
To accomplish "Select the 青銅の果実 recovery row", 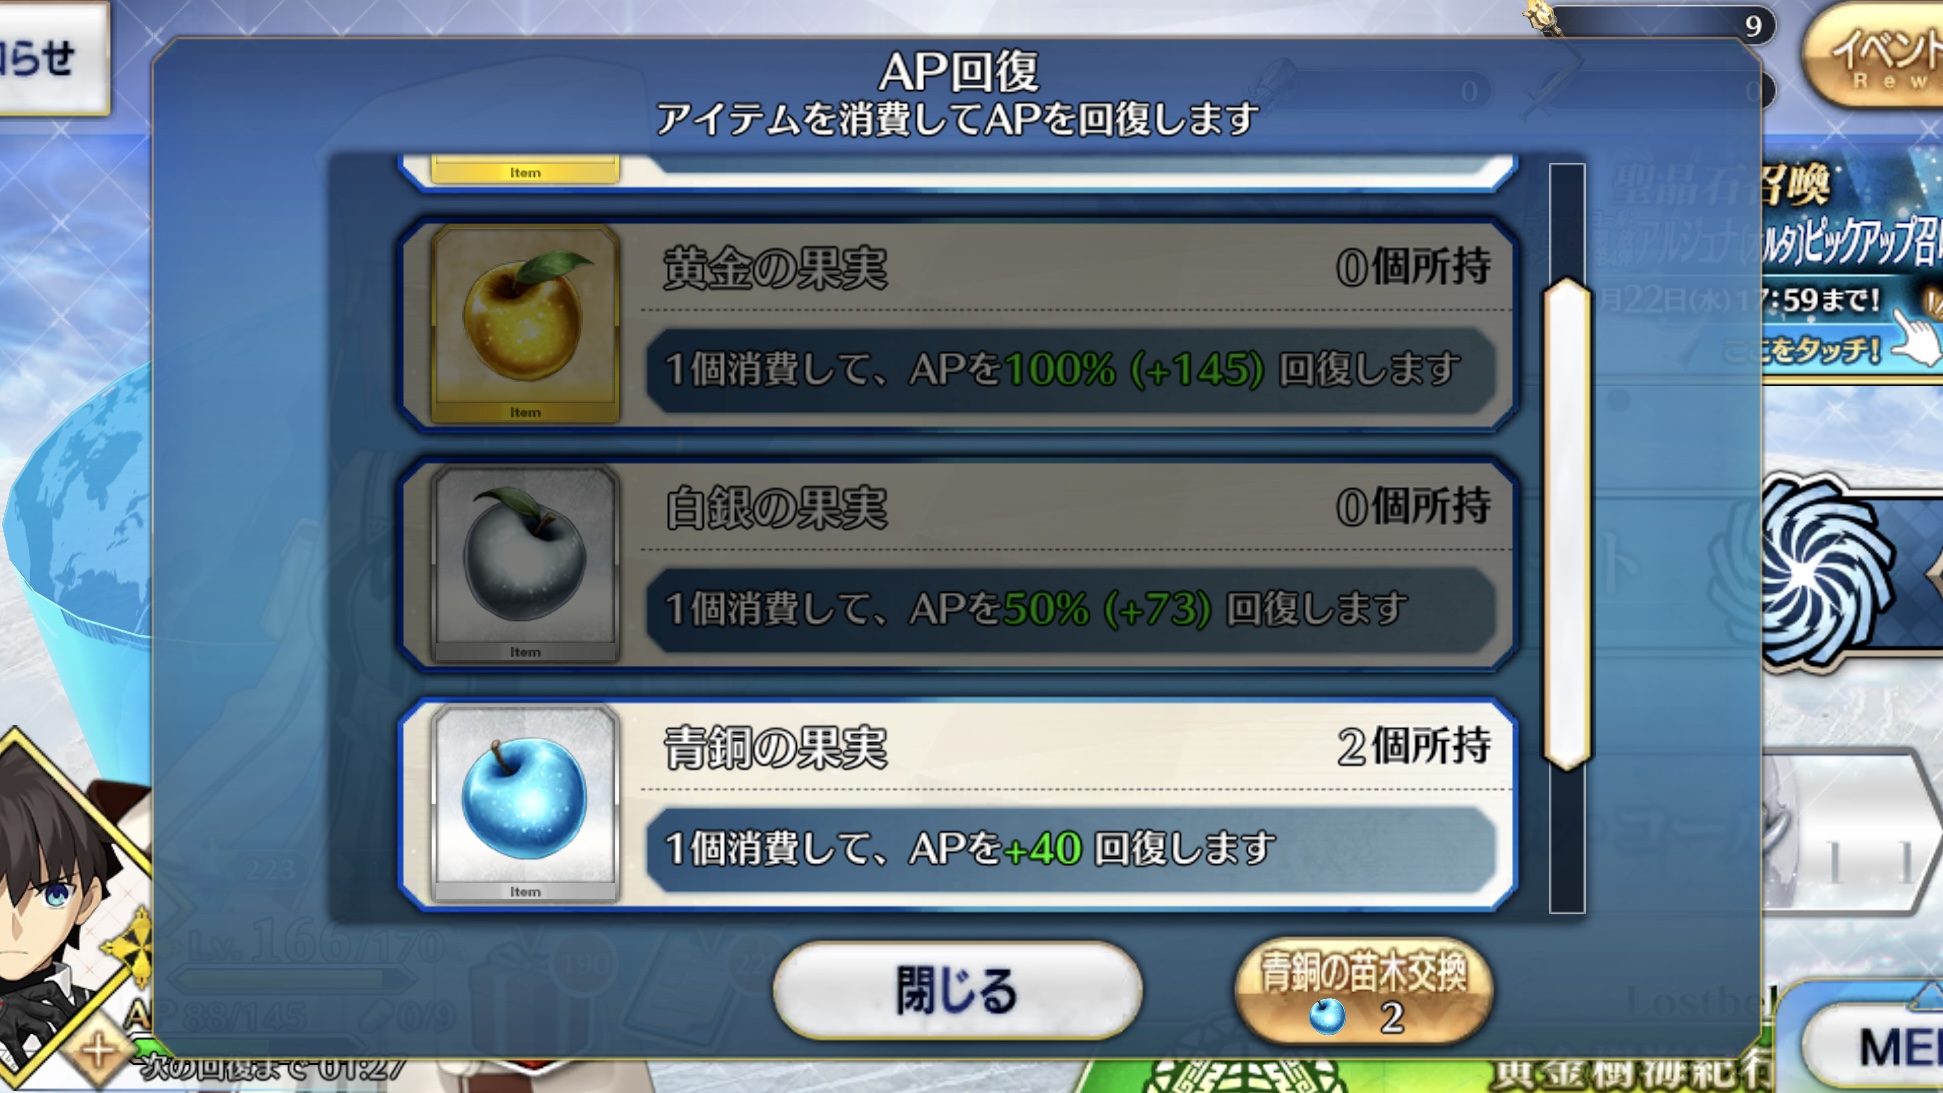I will coord(958,805).
